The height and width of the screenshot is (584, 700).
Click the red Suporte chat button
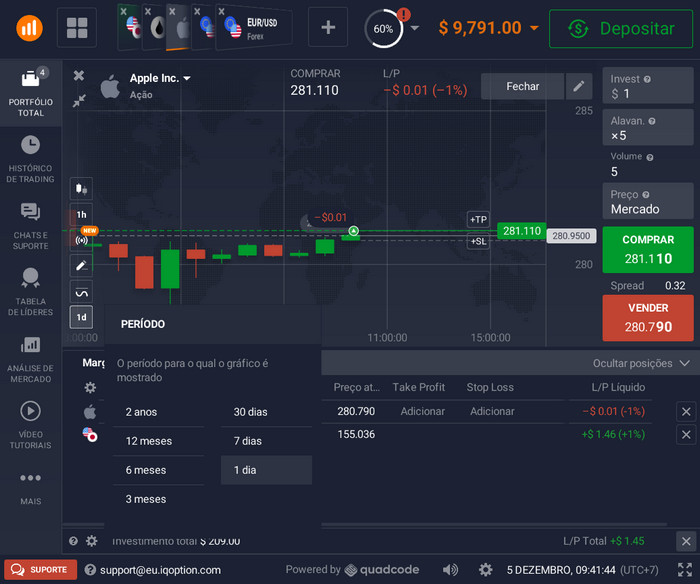(x=40, y=570)
